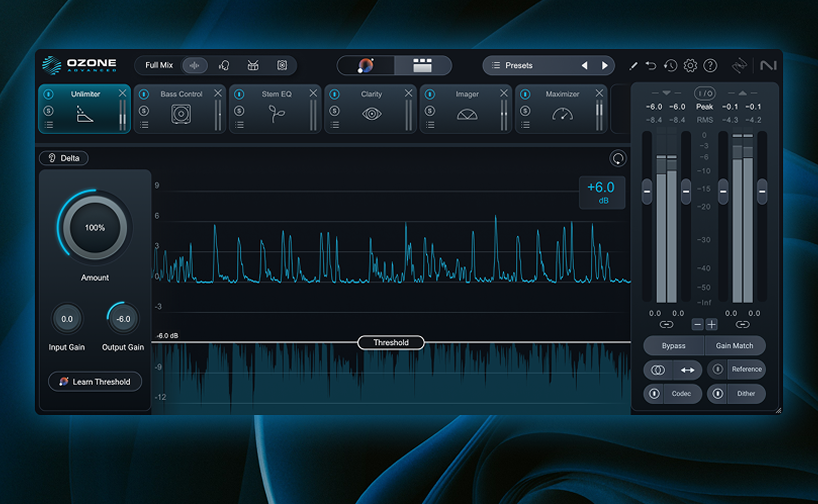Image resolution: width=818 pixels, height=504 pixels.
Task: Go to the next preset
Action: coord(605,65)
